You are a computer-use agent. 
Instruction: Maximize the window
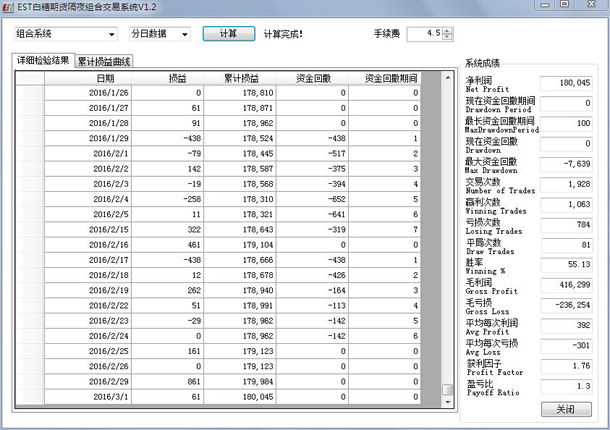click(564, 5)
